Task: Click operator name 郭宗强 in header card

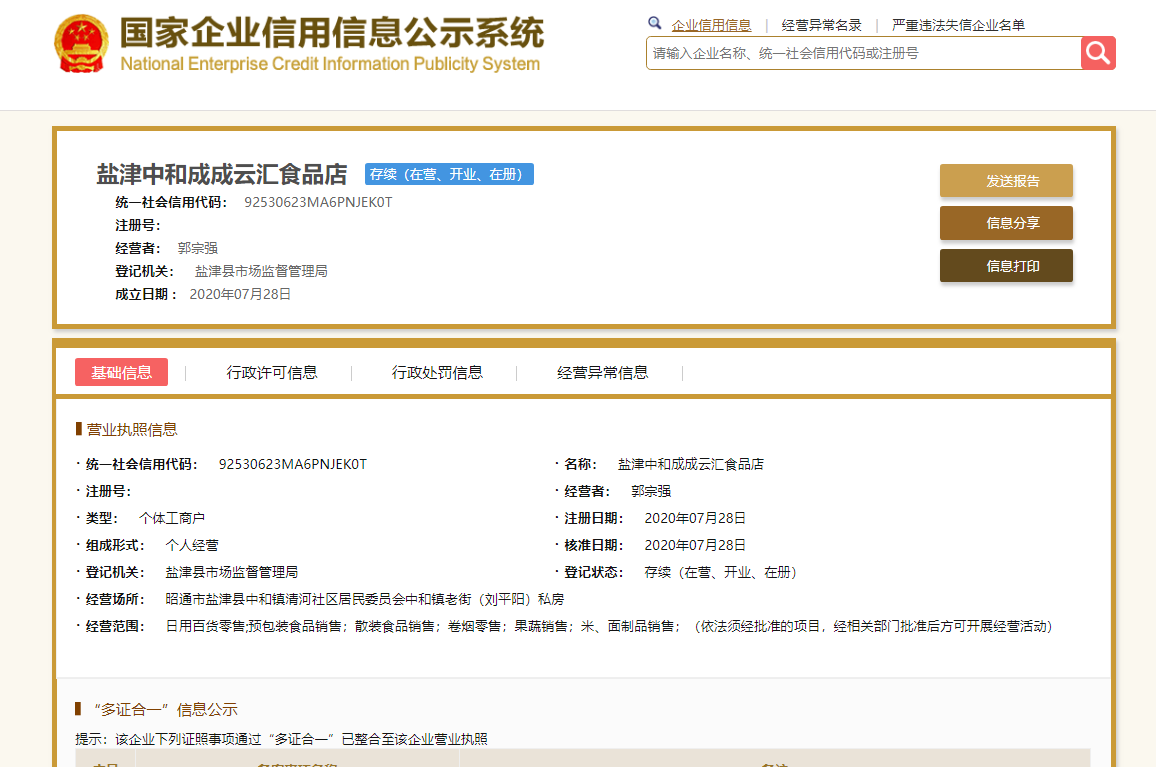Action: (x=198, y=249)
